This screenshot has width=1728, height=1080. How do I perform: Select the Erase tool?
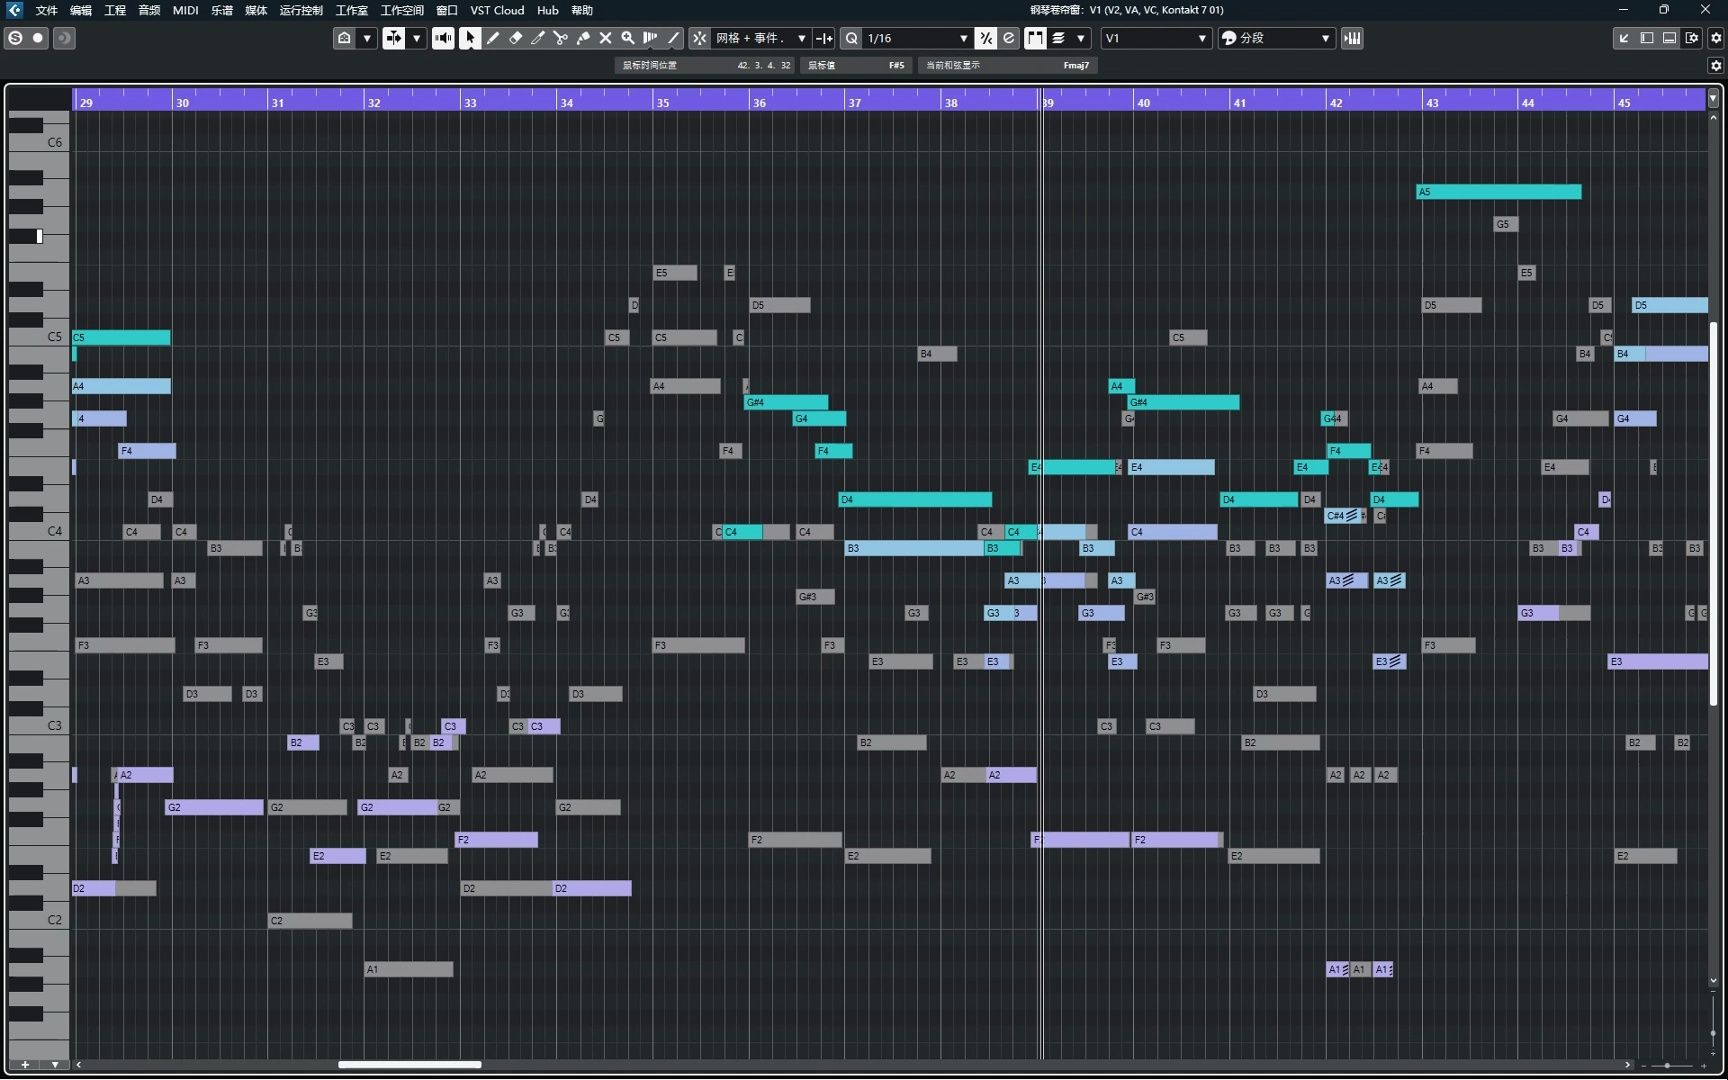click(x=516, y=38)
